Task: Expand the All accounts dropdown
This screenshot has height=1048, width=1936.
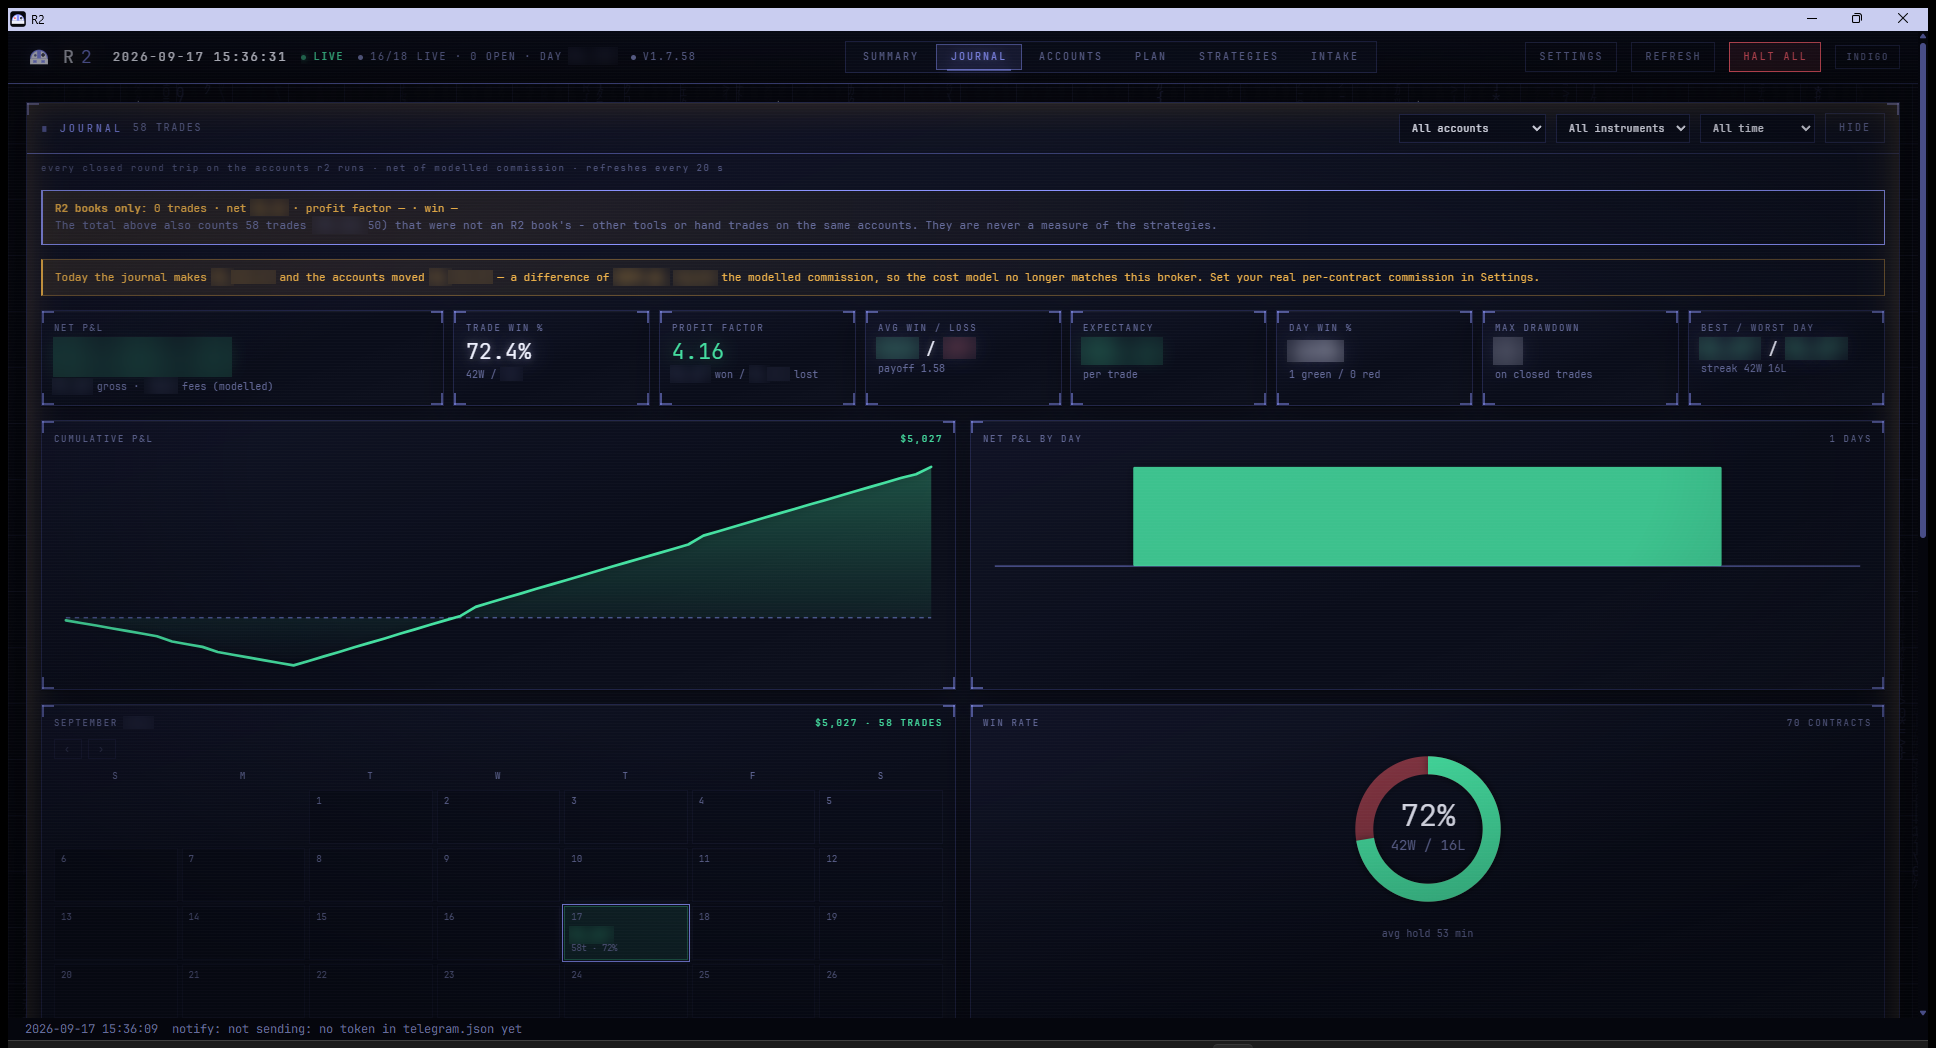Action: [1472, 128]
